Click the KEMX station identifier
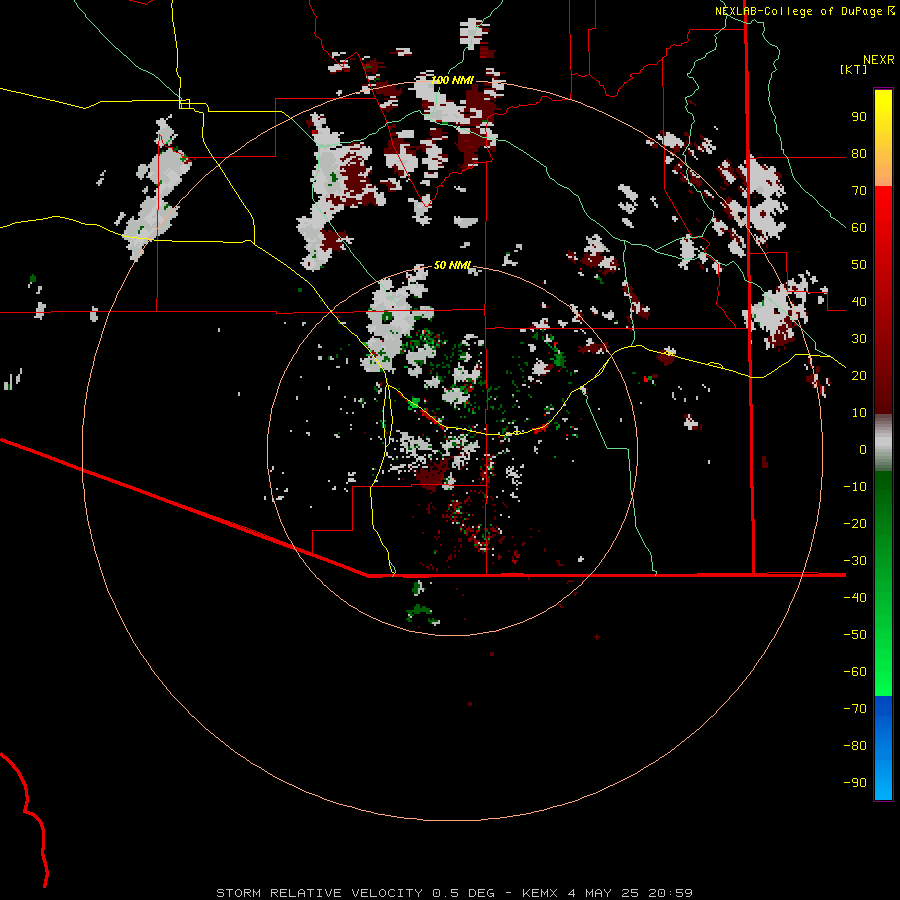Viewport: 900px width, 900px height. (540, 893)
